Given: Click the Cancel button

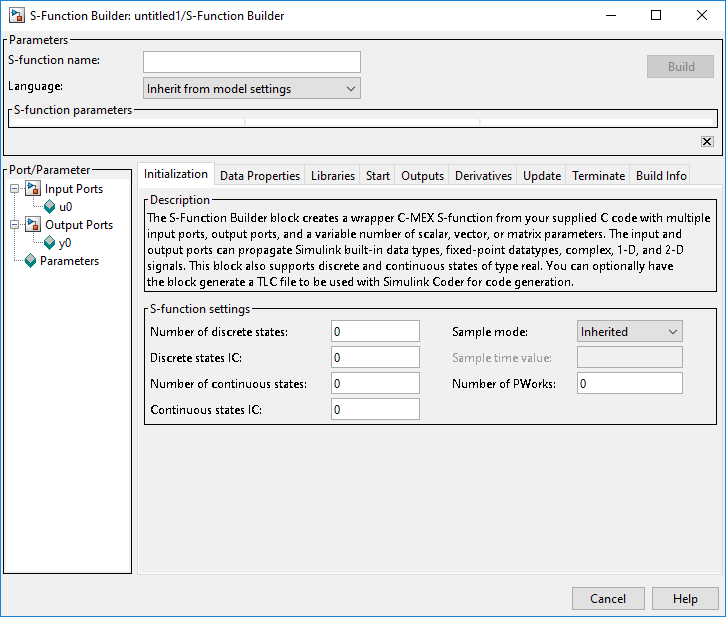Looking at the screenshot, I should [x=608, y=598].
